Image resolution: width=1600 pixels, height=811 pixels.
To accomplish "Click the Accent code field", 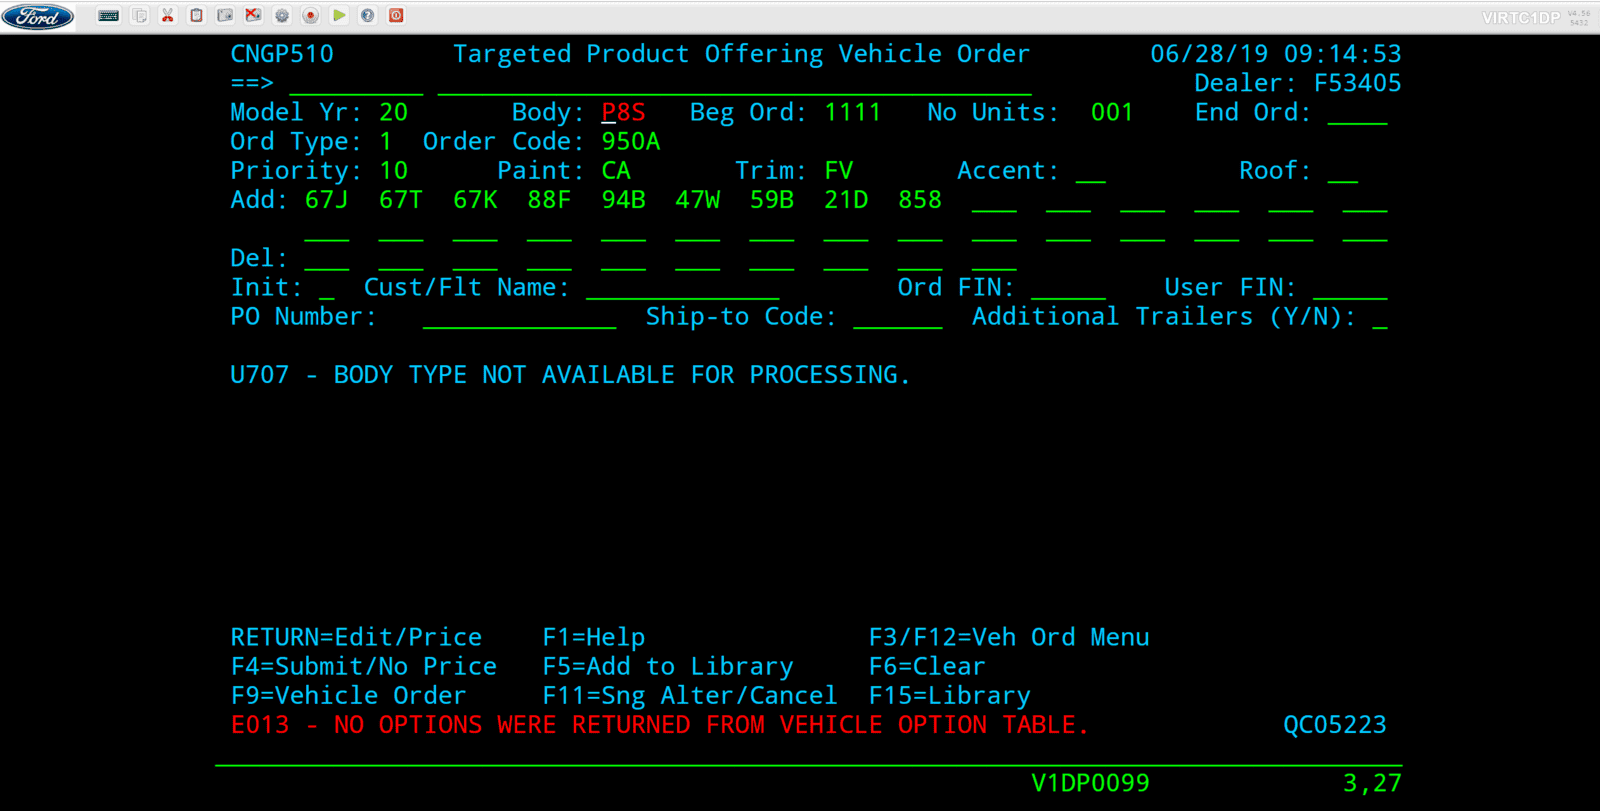I will tap(1090, 171).
